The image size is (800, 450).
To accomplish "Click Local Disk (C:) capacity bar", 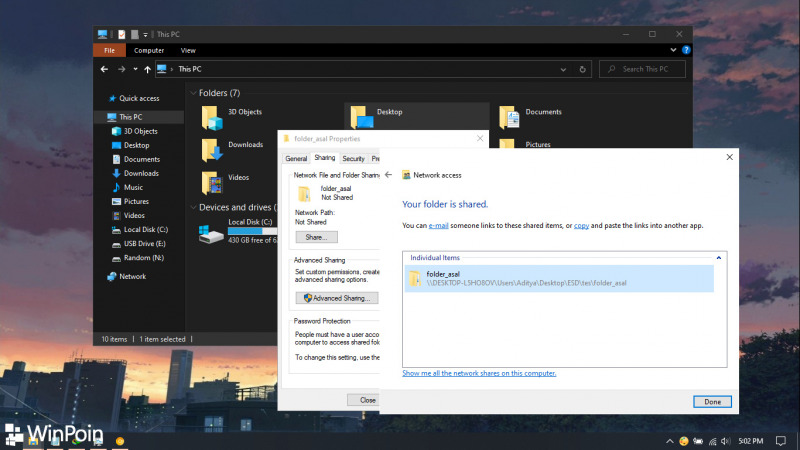I will click(x=253, y=231).
